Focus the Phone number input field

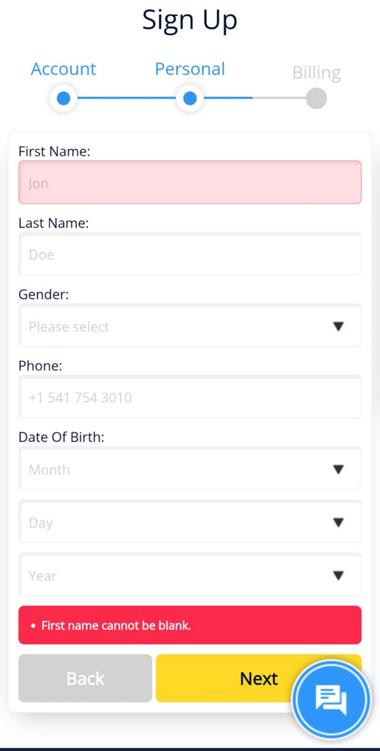coord(190,397)
